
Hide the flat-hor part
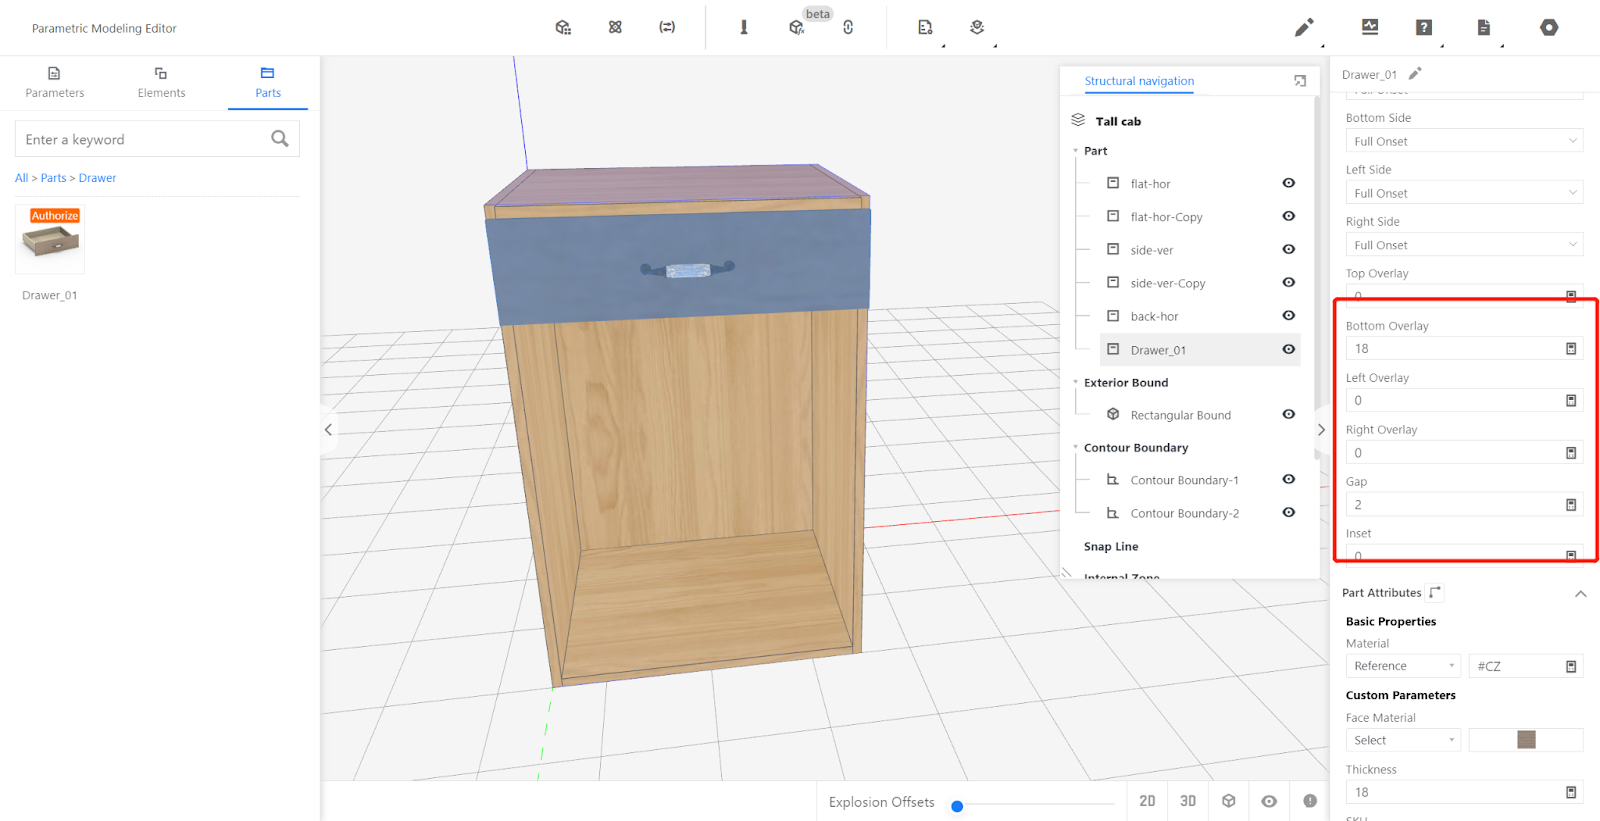point(1289,183)
